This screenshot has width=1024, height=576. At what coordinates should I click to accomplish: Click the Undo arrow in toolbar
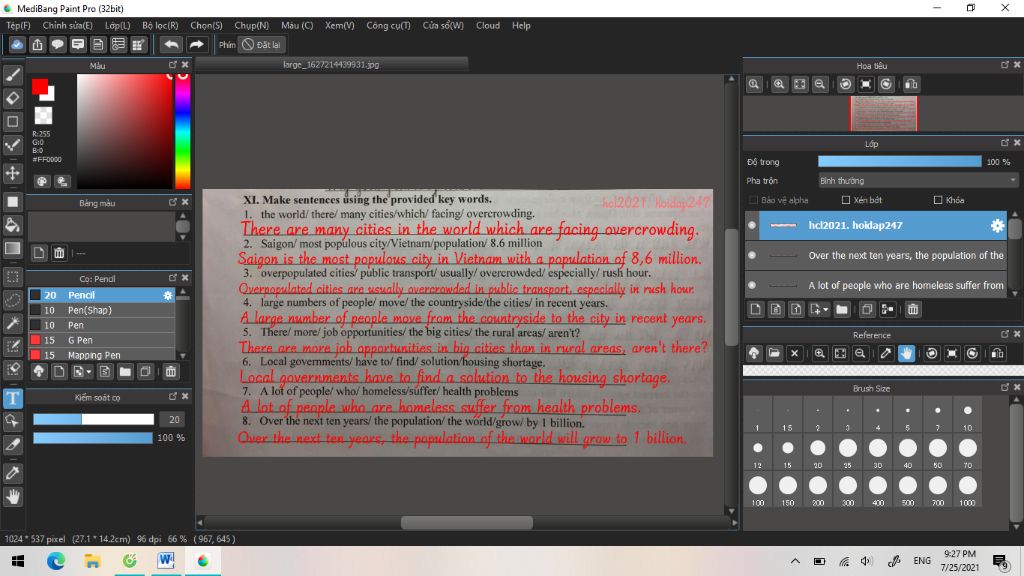(172, 45)
